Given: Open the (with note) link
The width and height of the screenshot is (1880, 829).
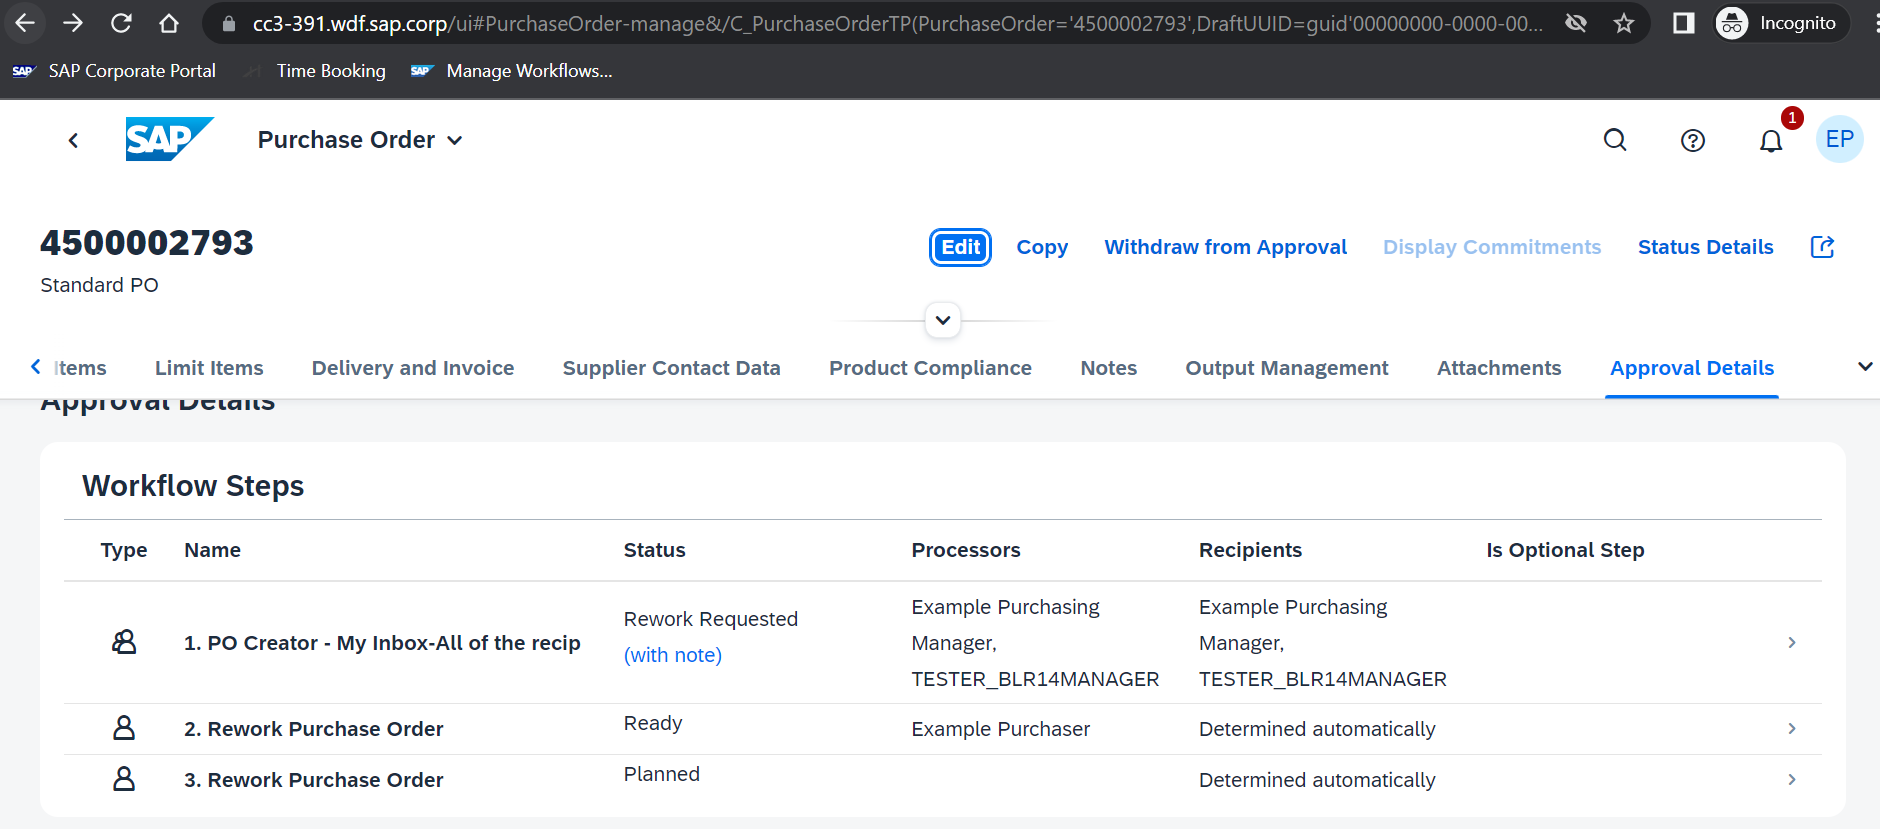Looking at the screenshot, I should [673, 655].
